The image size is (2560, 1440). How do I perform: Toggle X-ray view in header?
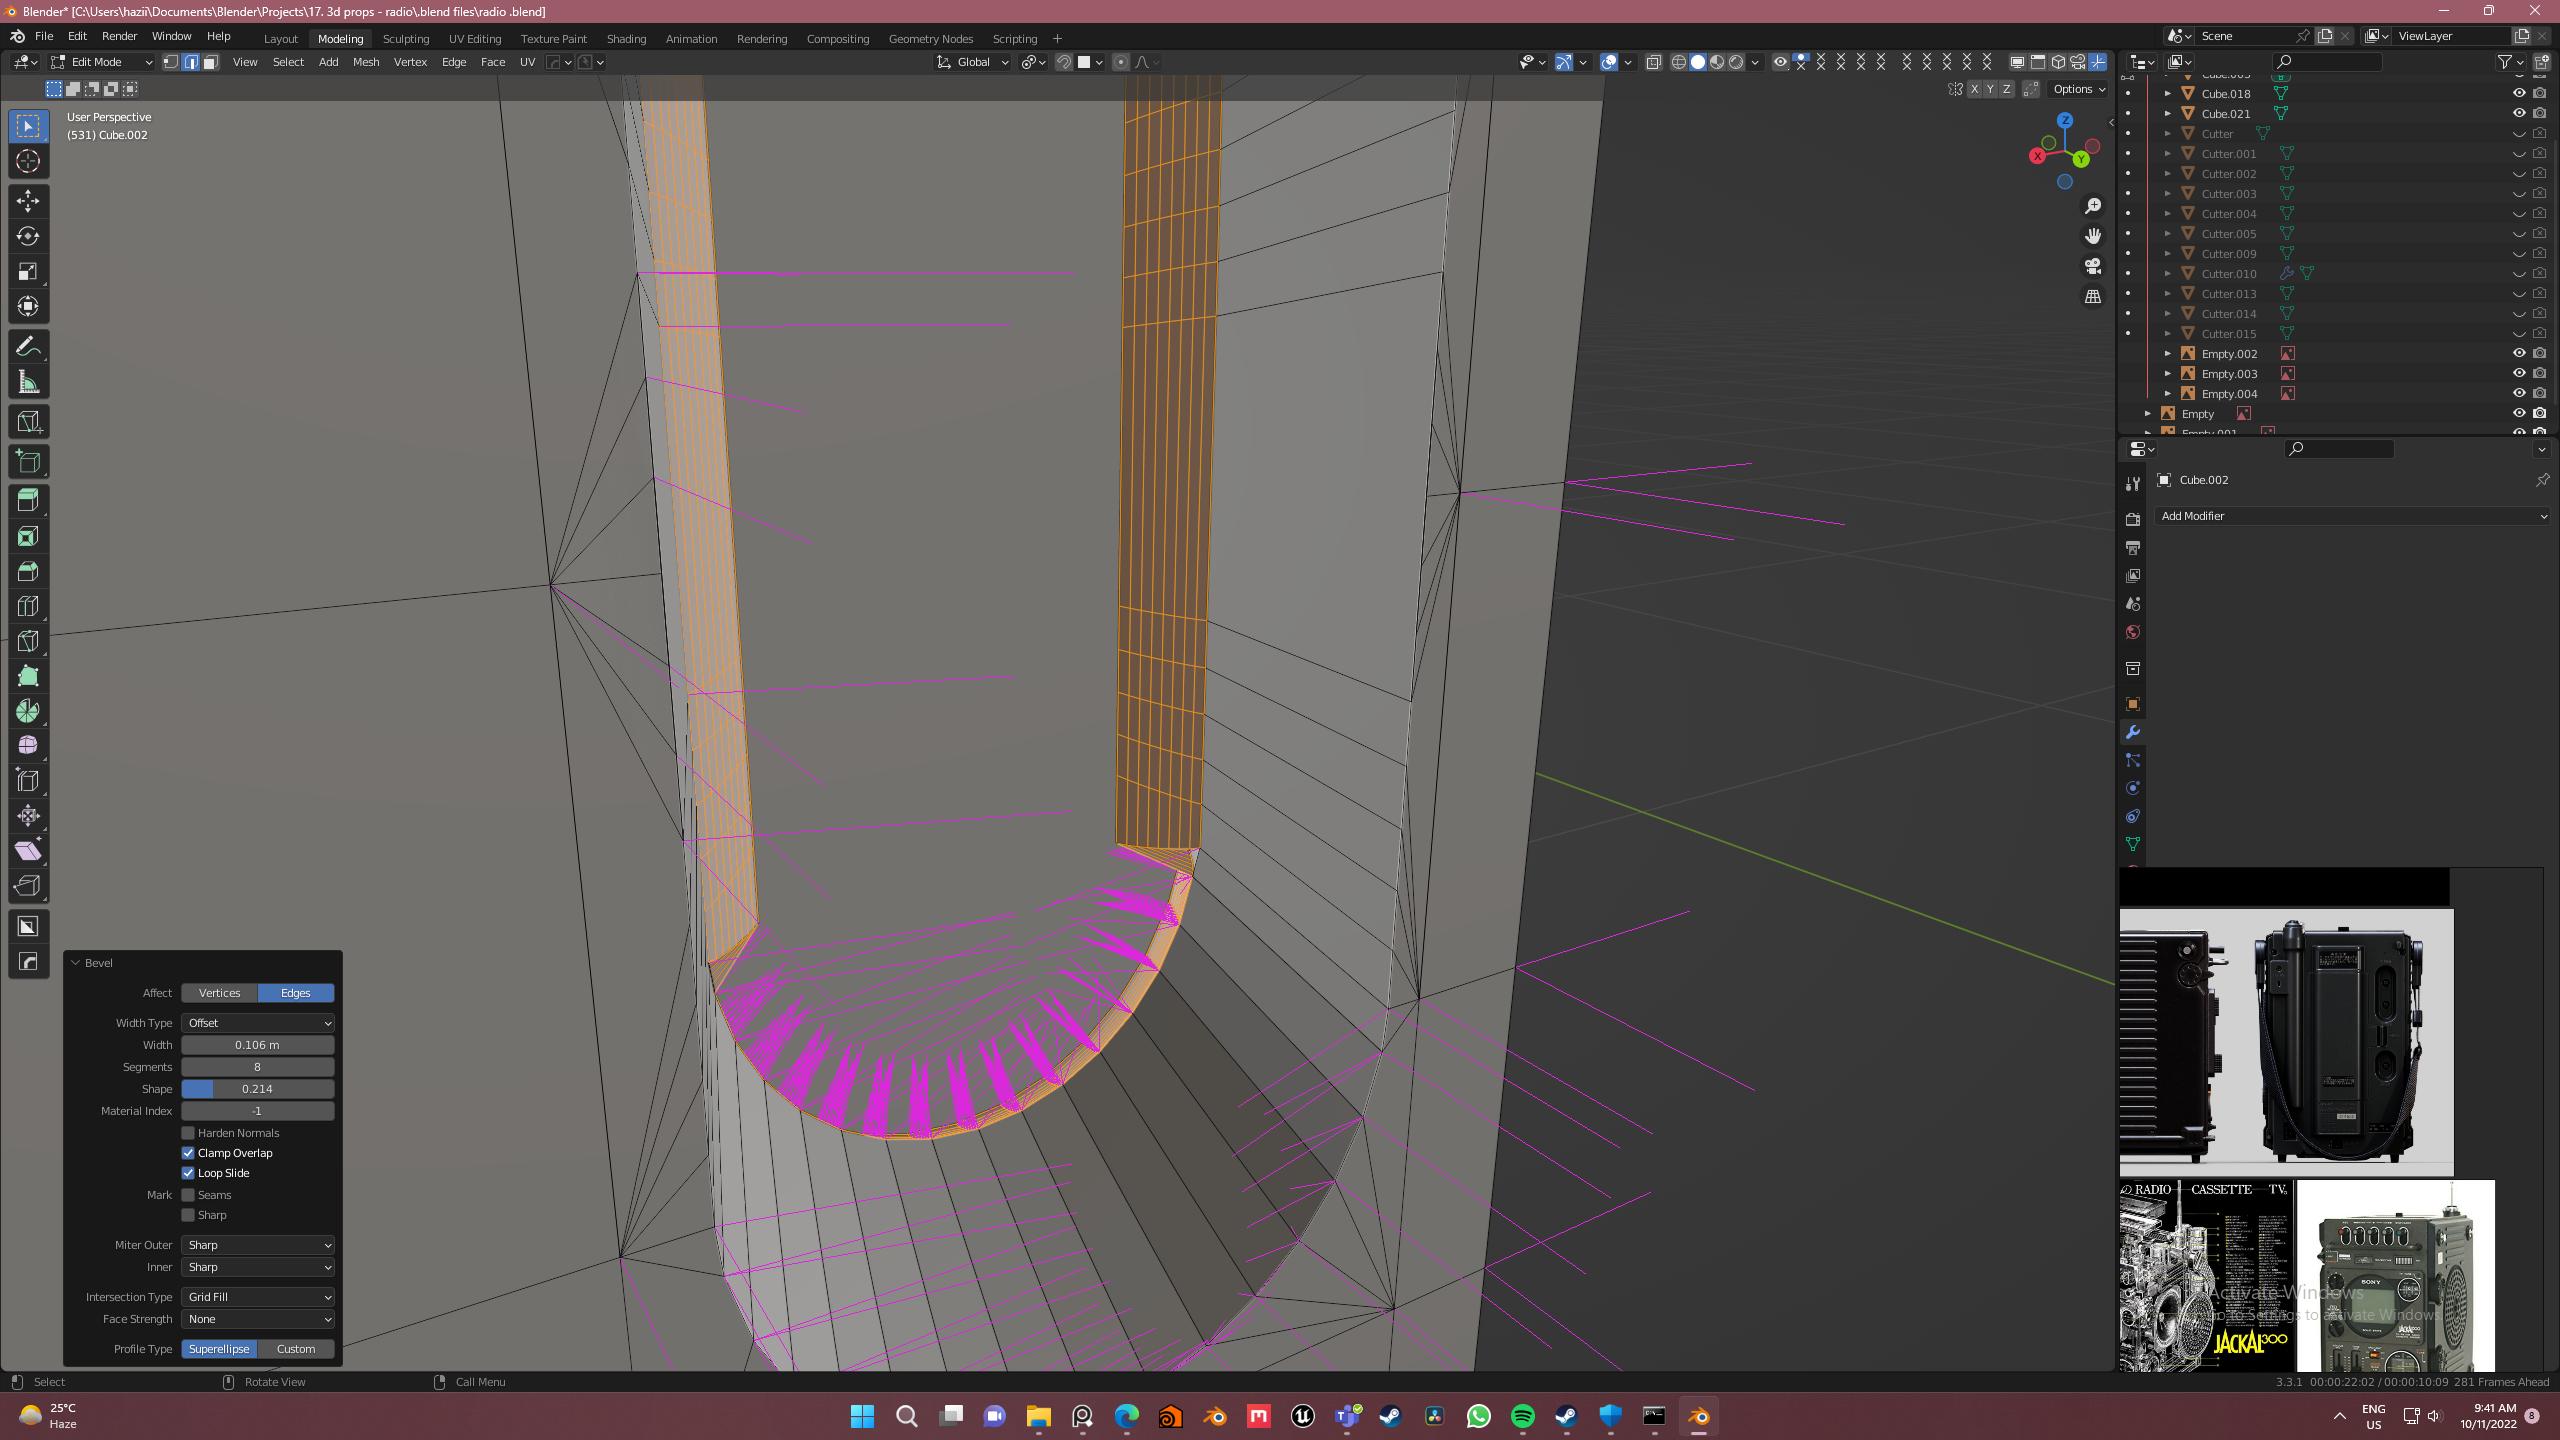(1654, 62)
